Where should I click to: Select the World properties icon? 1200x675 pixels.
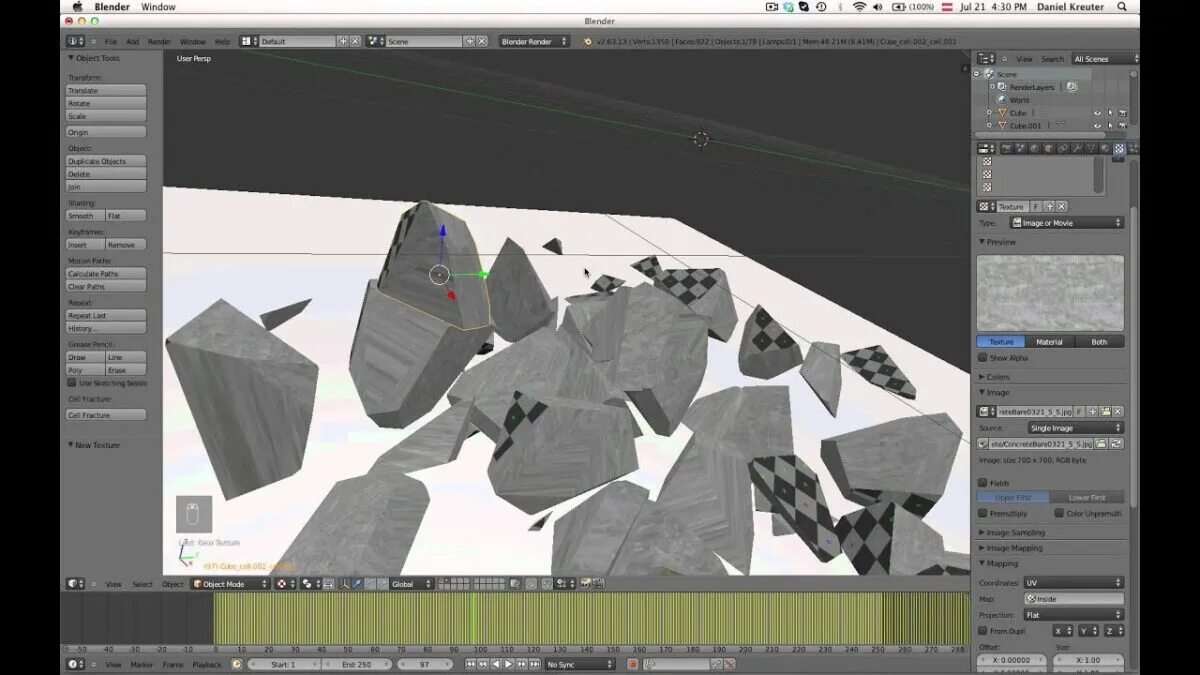coord(1033,150)
